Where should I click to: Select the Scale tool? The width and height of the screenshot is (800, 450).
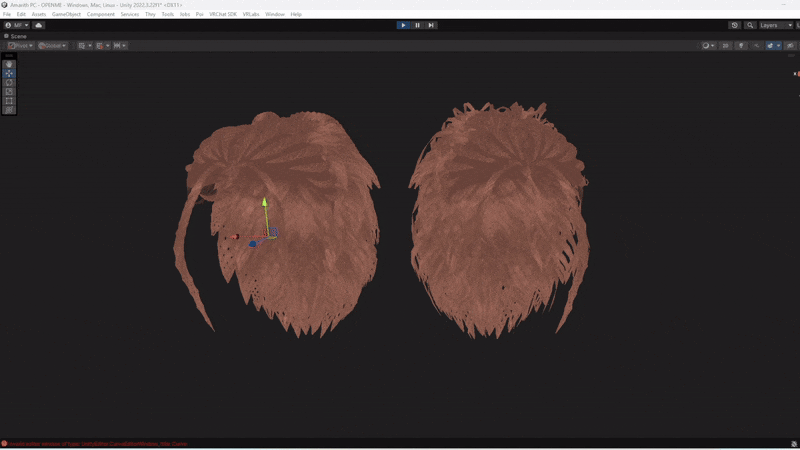pos(9,91)
